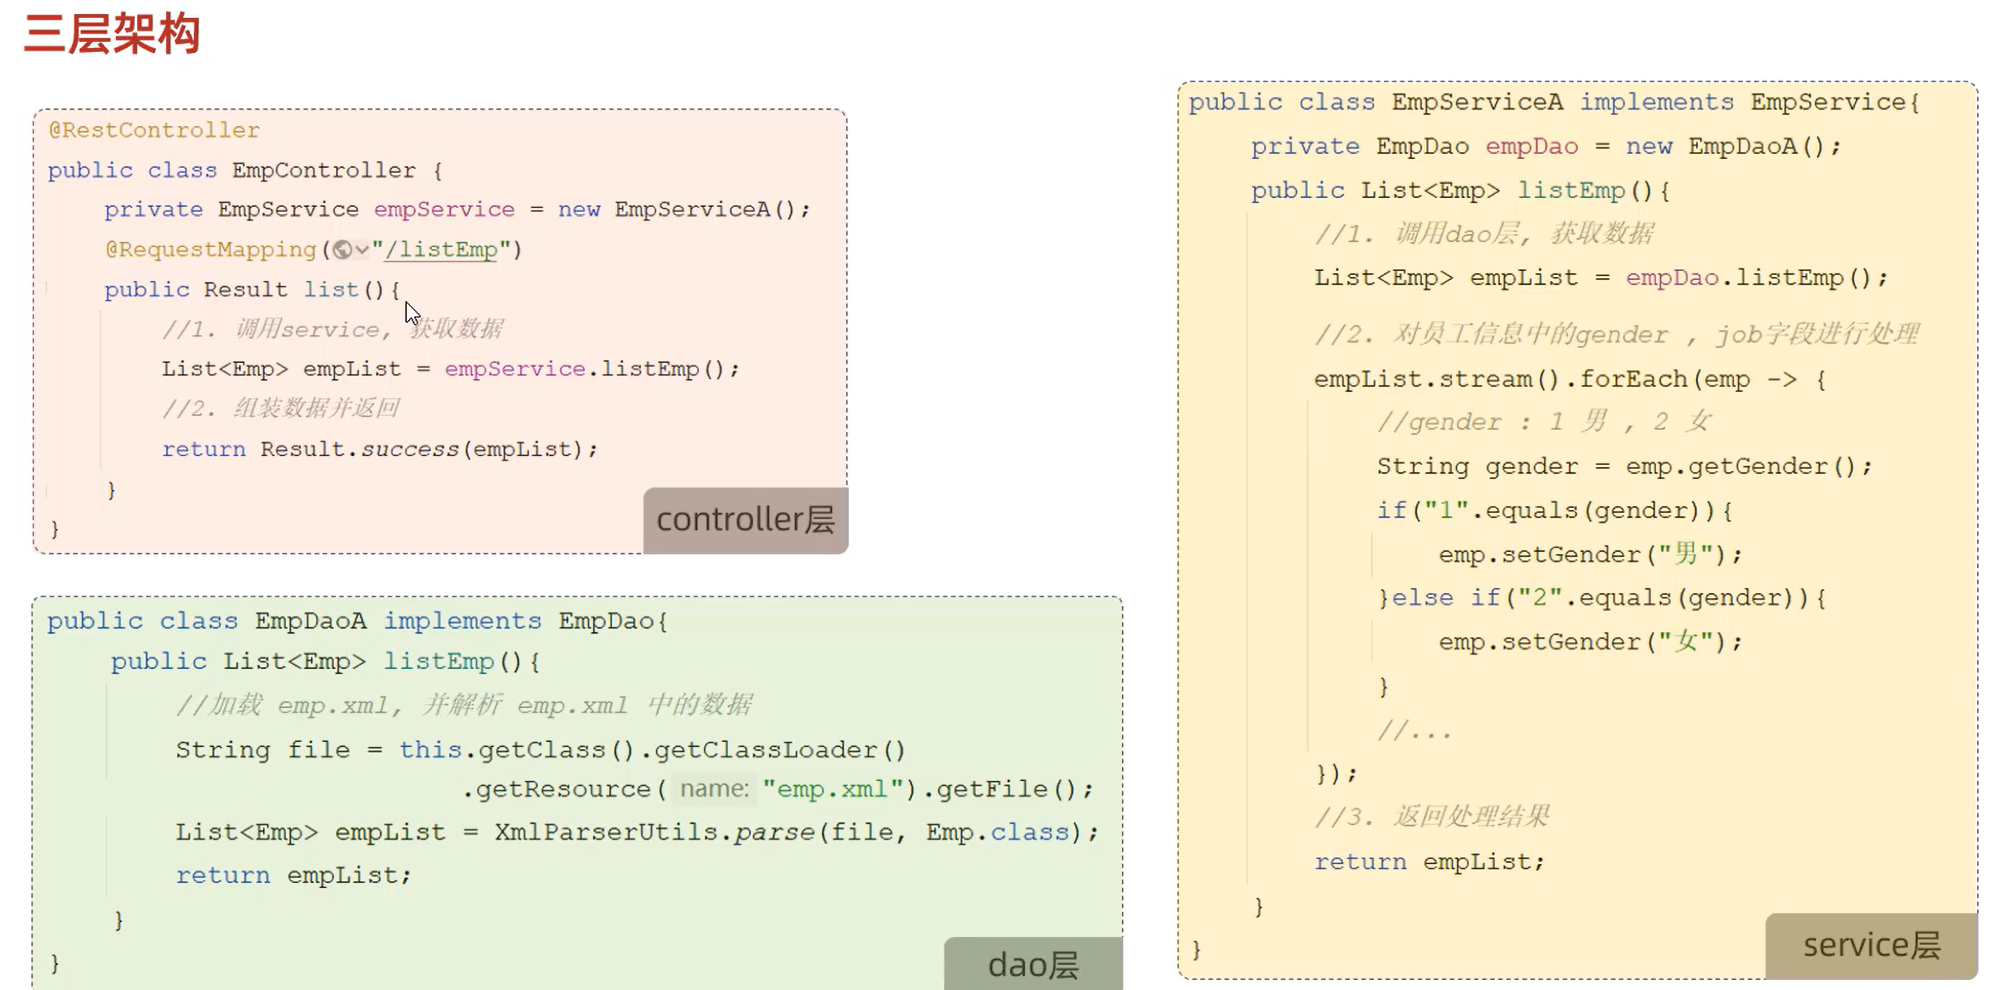Select the 三层架构 slide title

112,34
